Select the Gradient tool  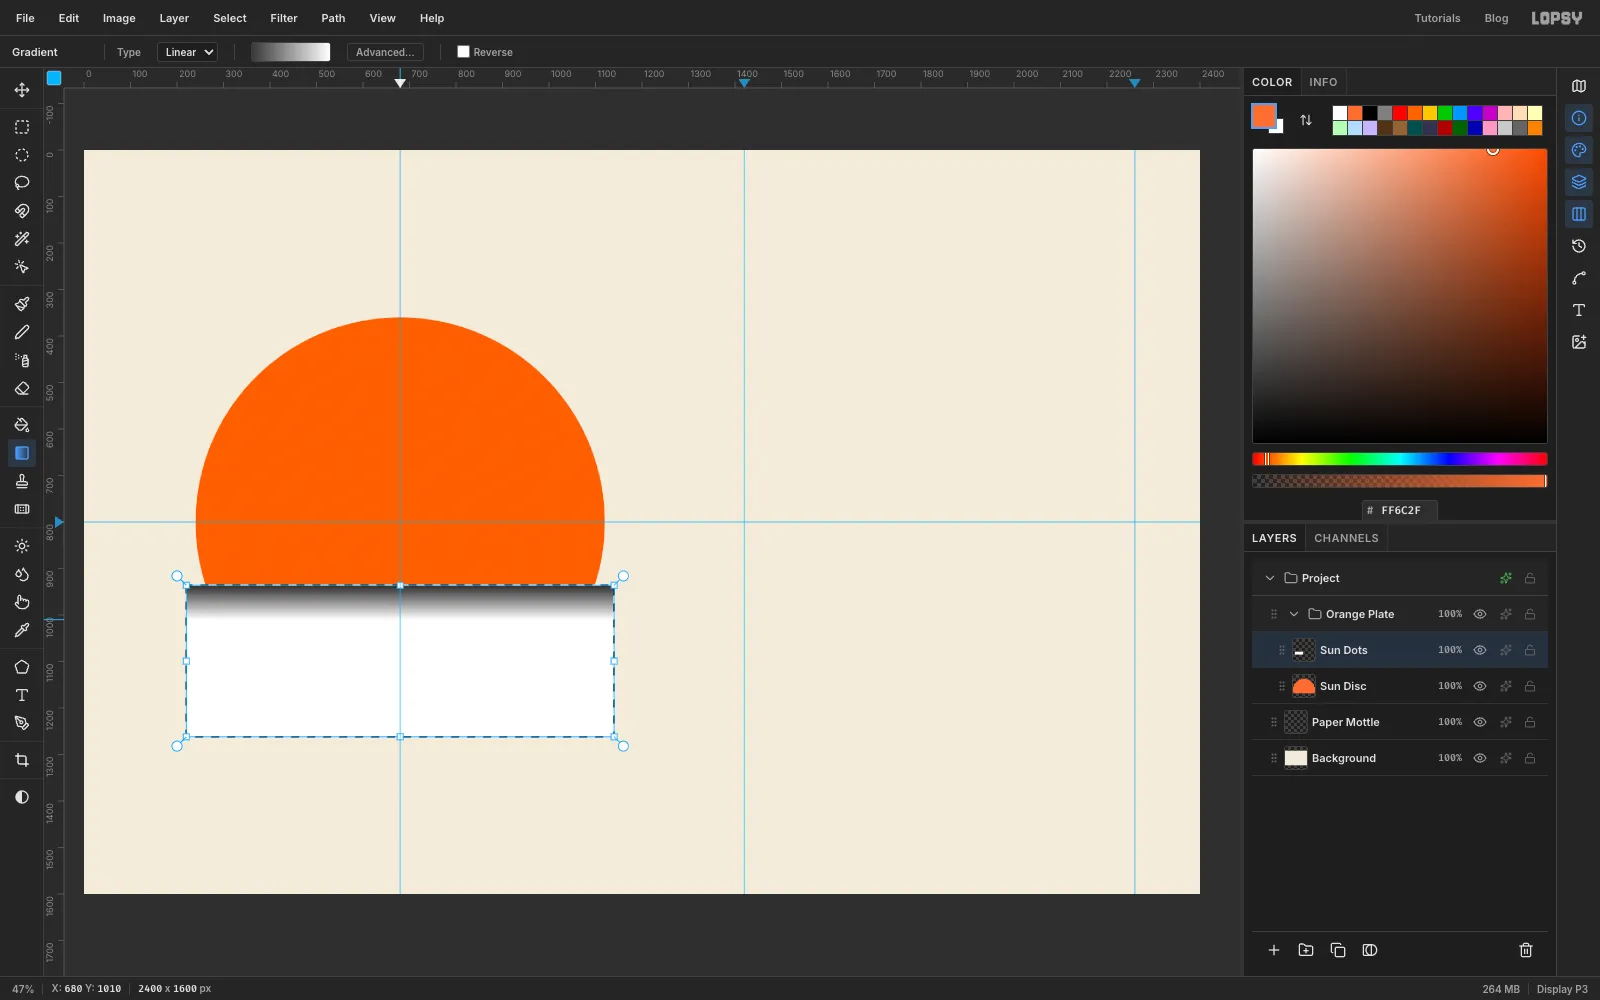(21, 453)
